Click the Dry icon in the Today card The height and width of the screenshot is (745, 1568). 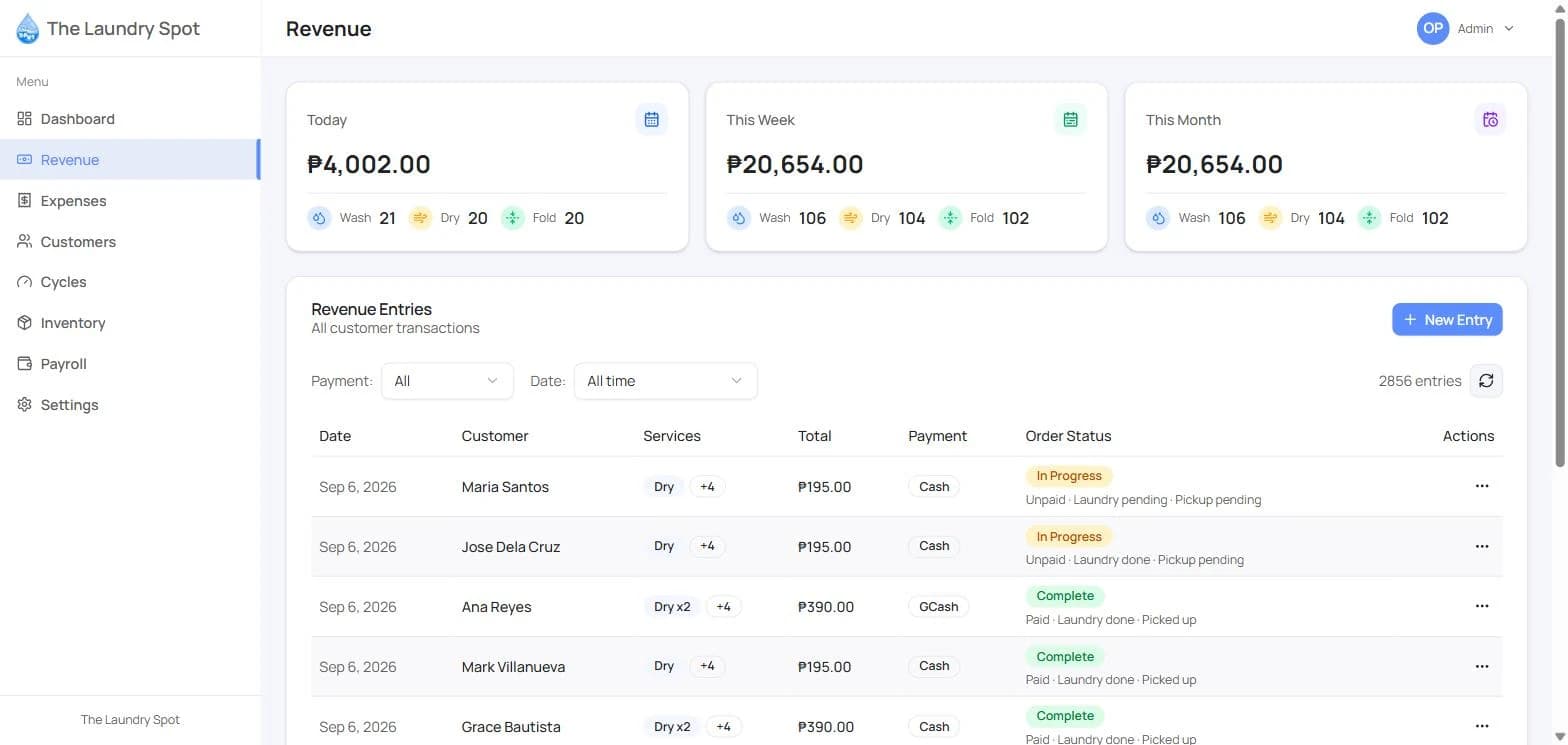point(420,218)
